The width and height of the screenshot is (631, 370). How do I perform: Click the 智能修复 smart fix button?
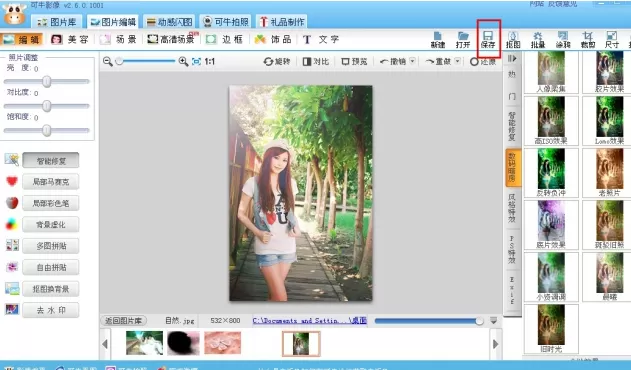click(x=51, y=161)
